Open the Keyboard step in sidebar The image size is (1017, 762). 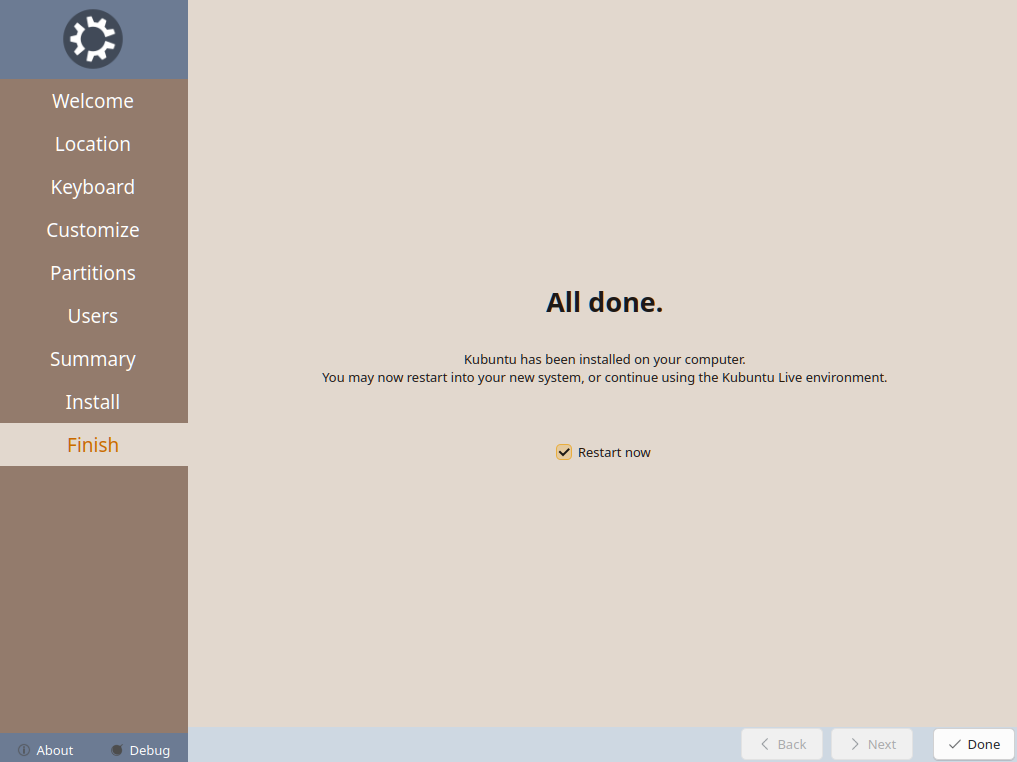pos(93,187)
